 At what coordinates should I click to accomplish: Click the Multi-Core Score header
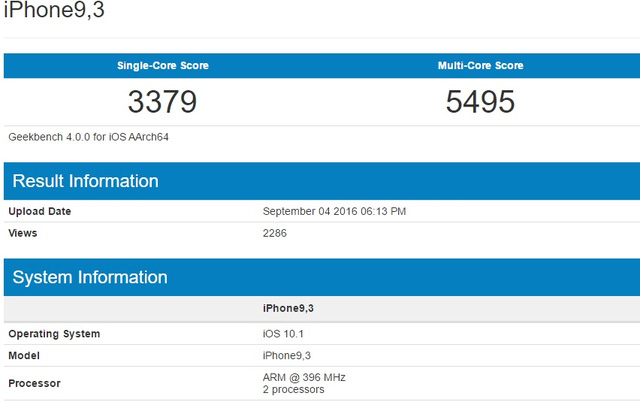click(480, 65)
